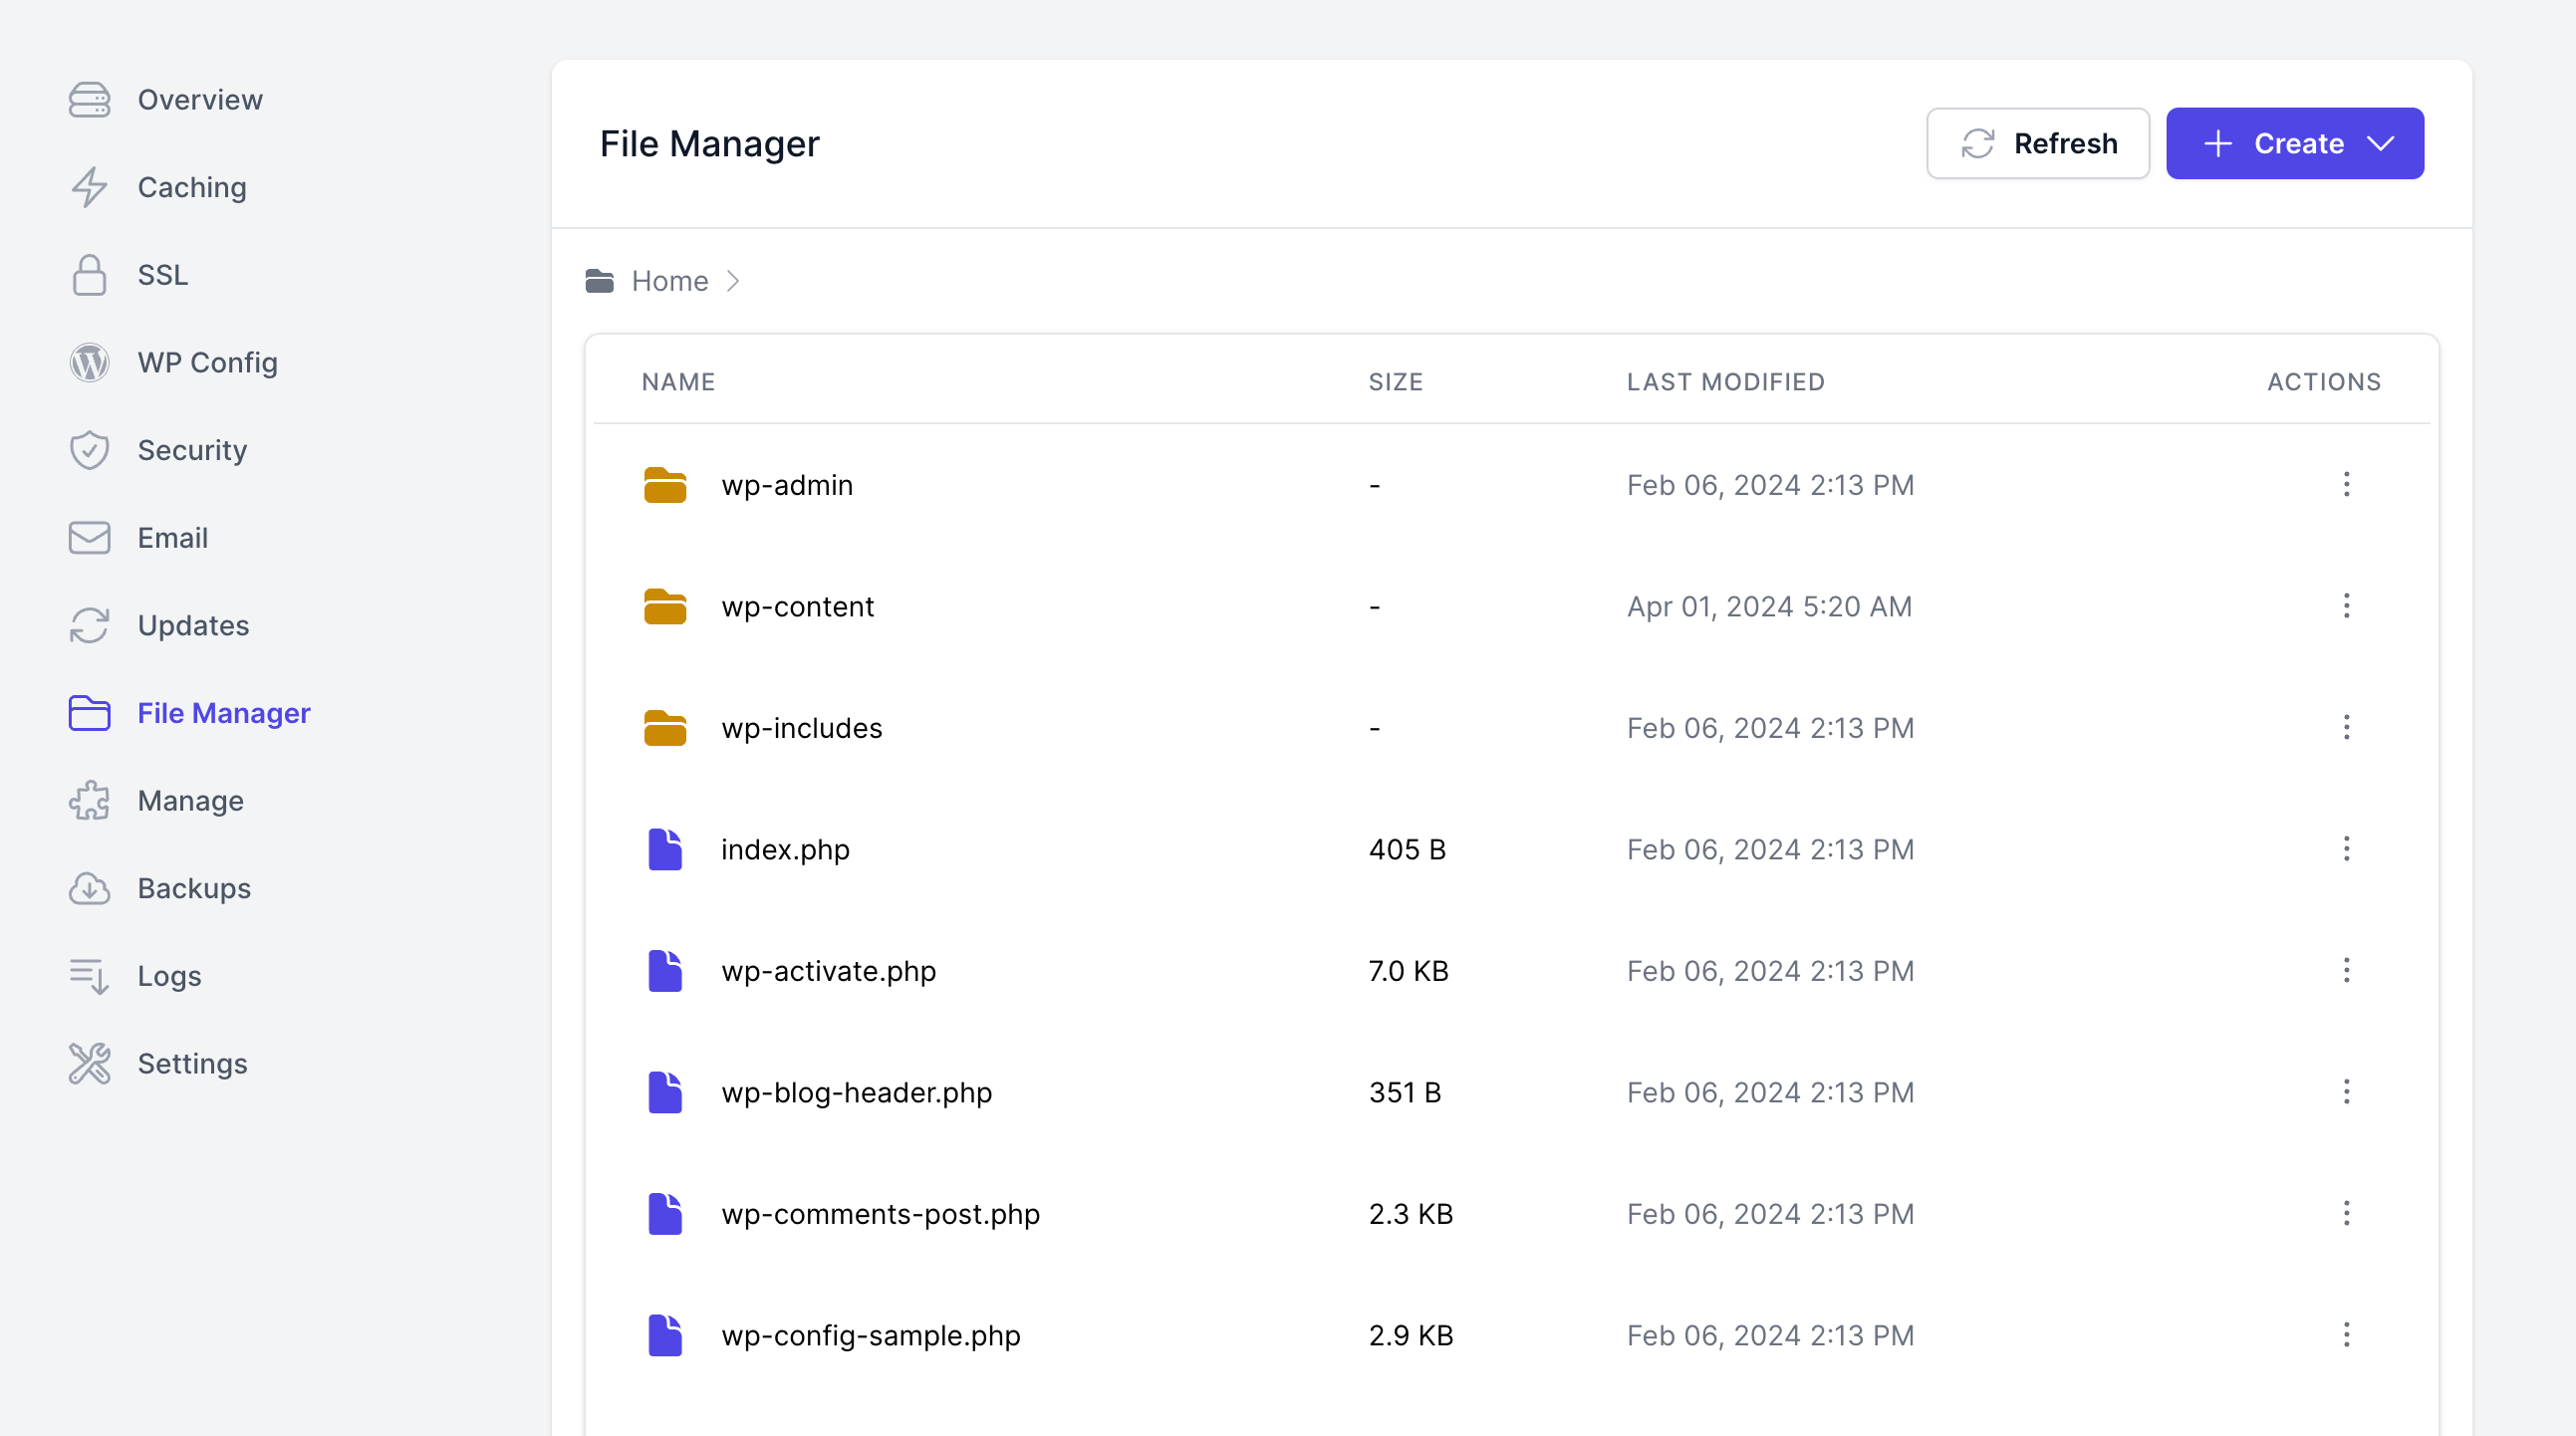Open the wp-includes folder

point(801,728)
